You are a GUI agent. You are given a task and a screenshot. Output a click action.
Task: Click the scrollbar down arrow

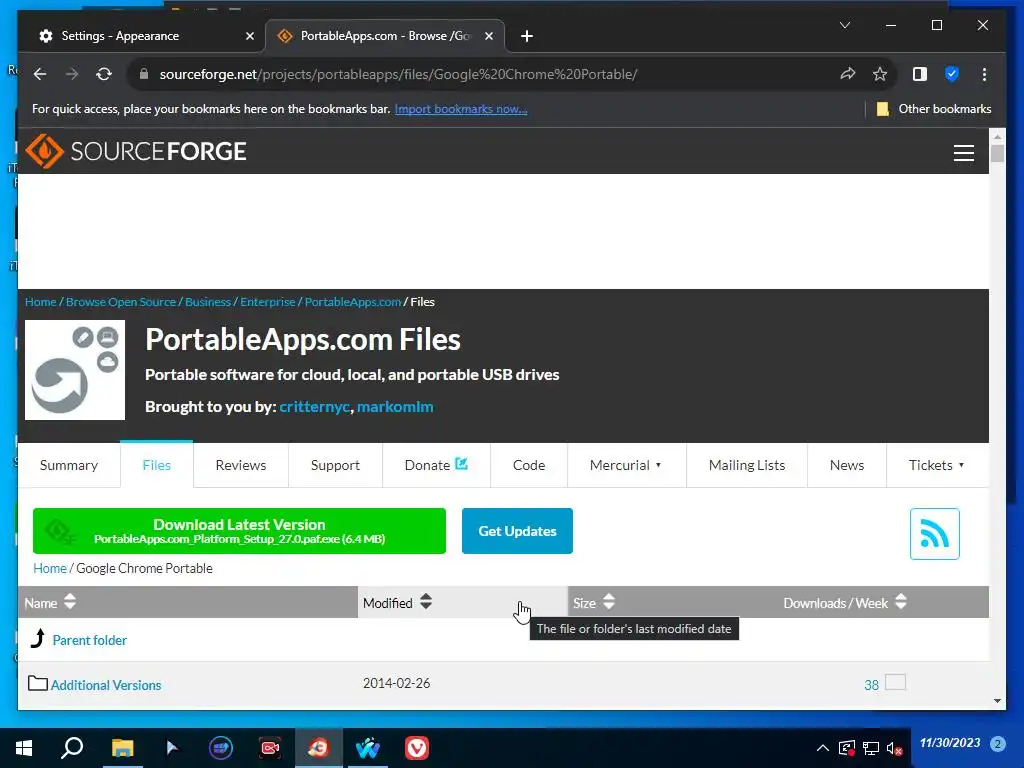(x=997, y=701)
